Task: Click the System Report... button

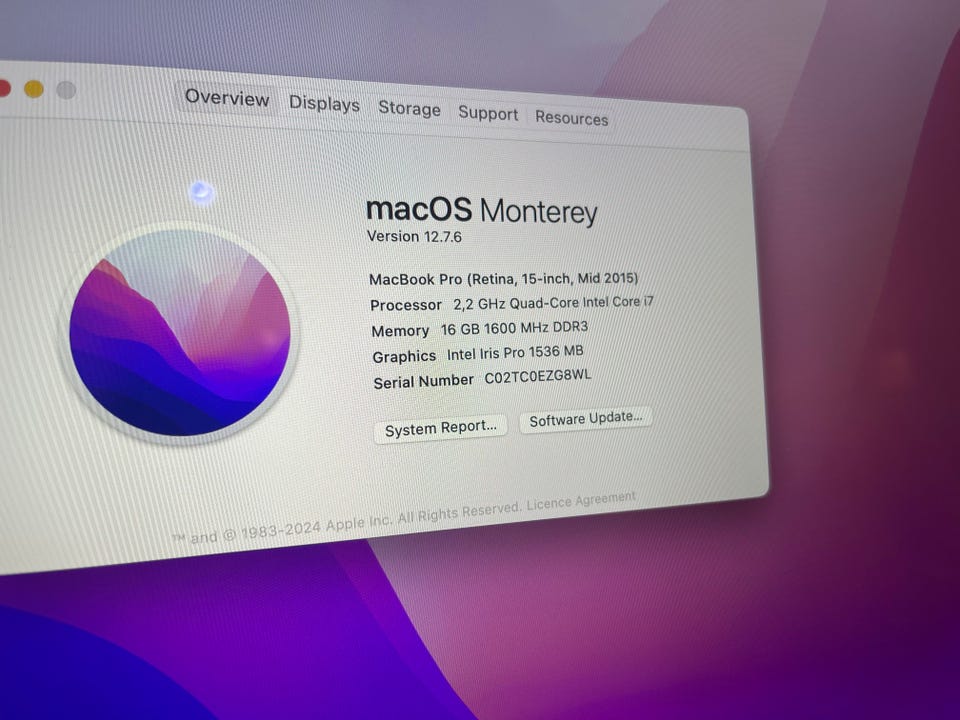Action: (x=440, y=427)
